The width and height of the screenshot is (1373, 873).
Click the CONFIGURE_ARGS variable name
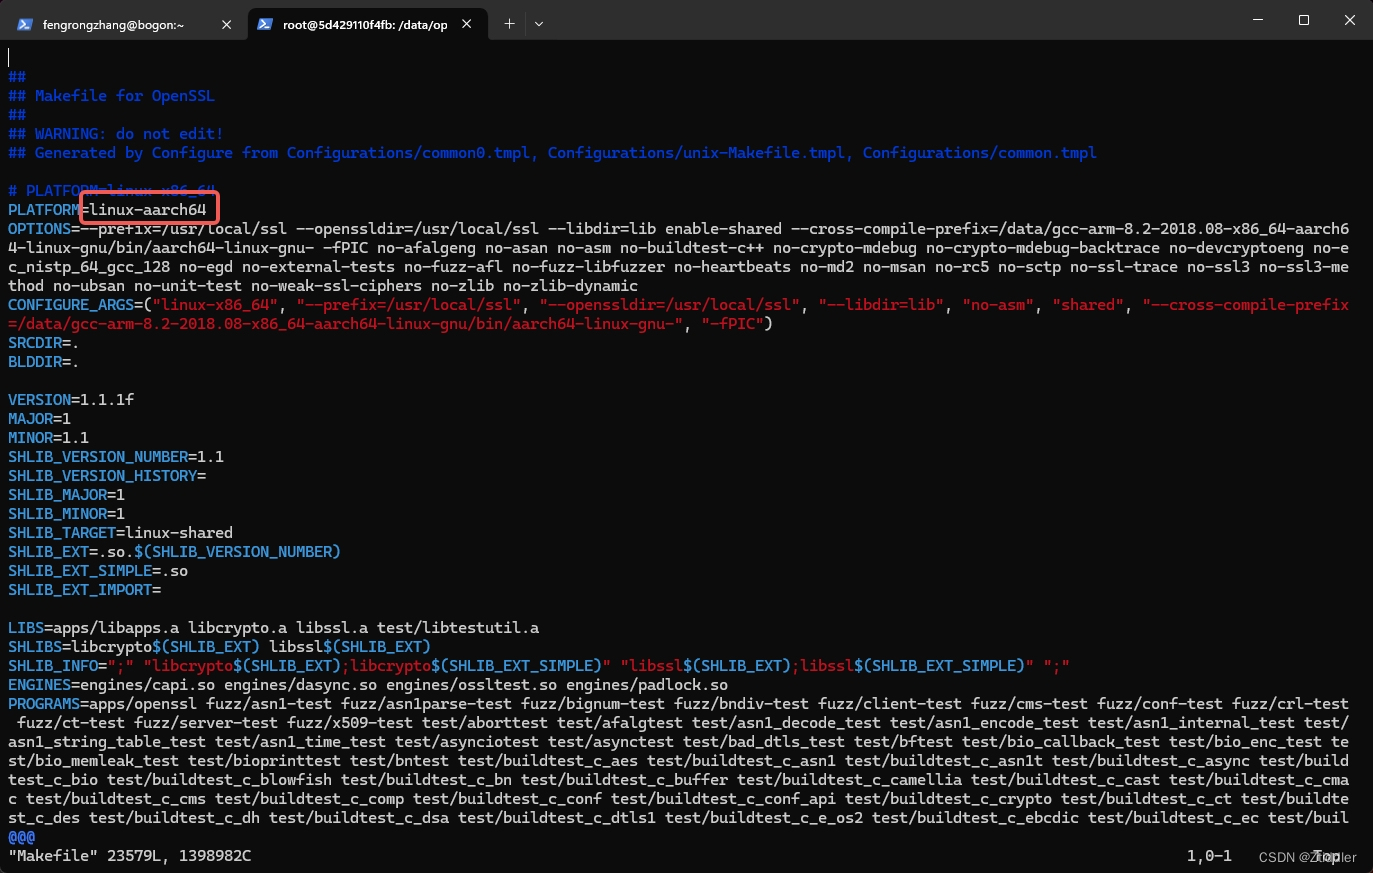(71, 305)
